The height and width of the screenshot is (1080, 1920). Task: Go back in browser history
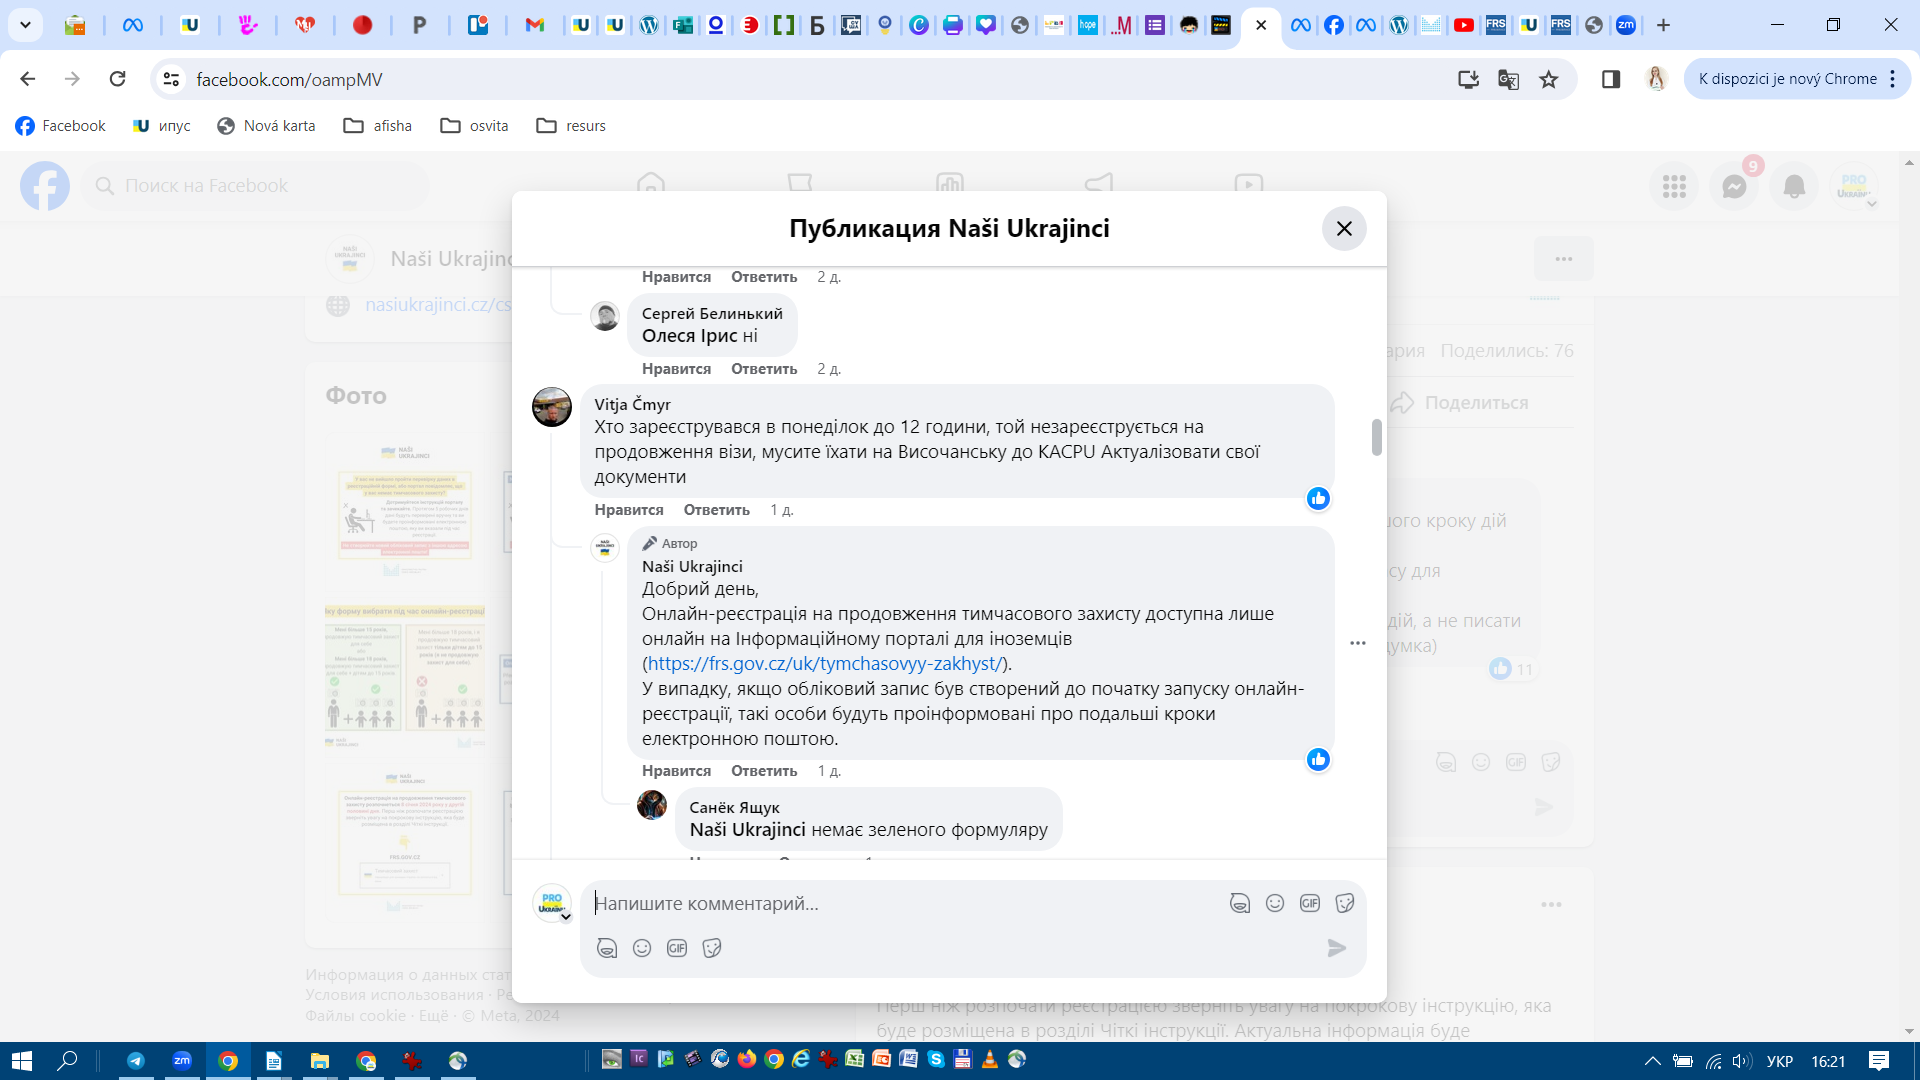point(28,79)
